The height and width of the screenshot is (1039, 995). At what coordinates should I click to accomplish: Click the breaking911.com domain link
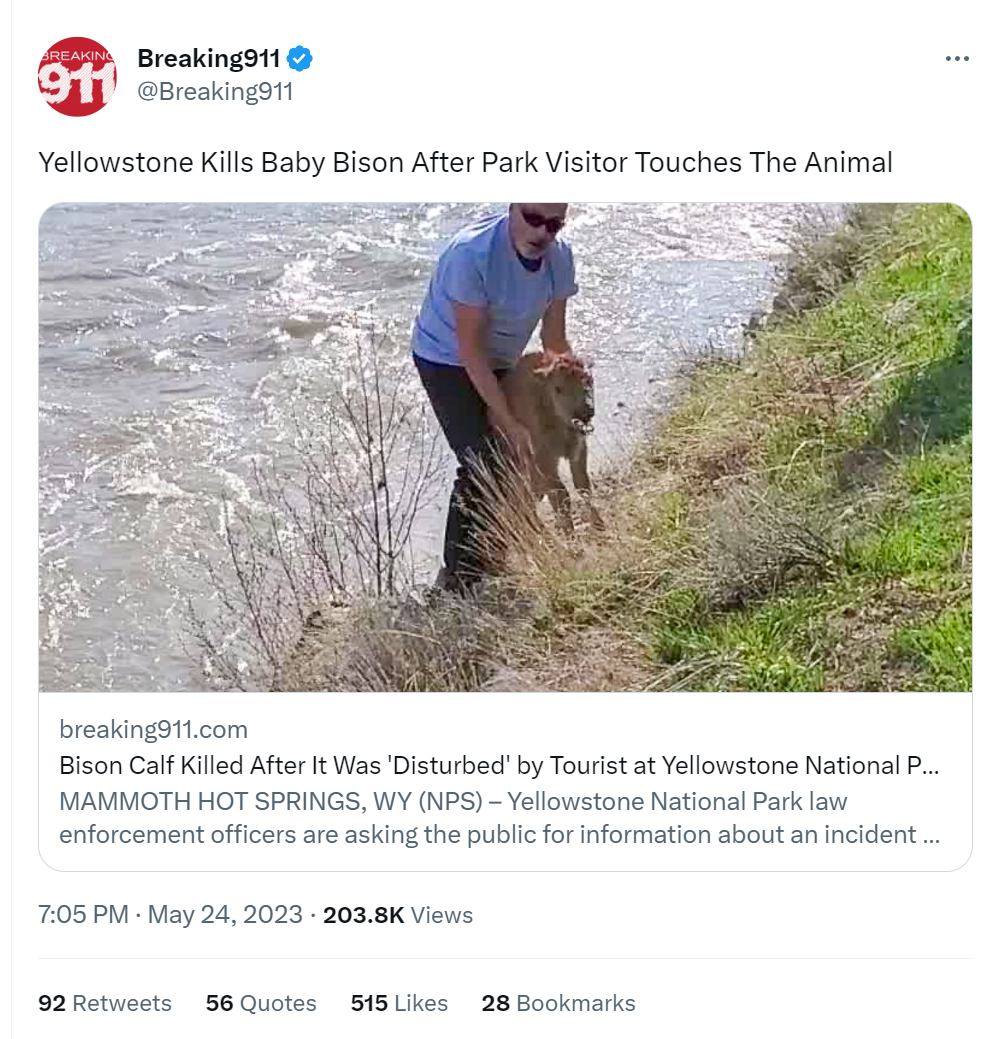pyautogui.click(x=154, y=729)
